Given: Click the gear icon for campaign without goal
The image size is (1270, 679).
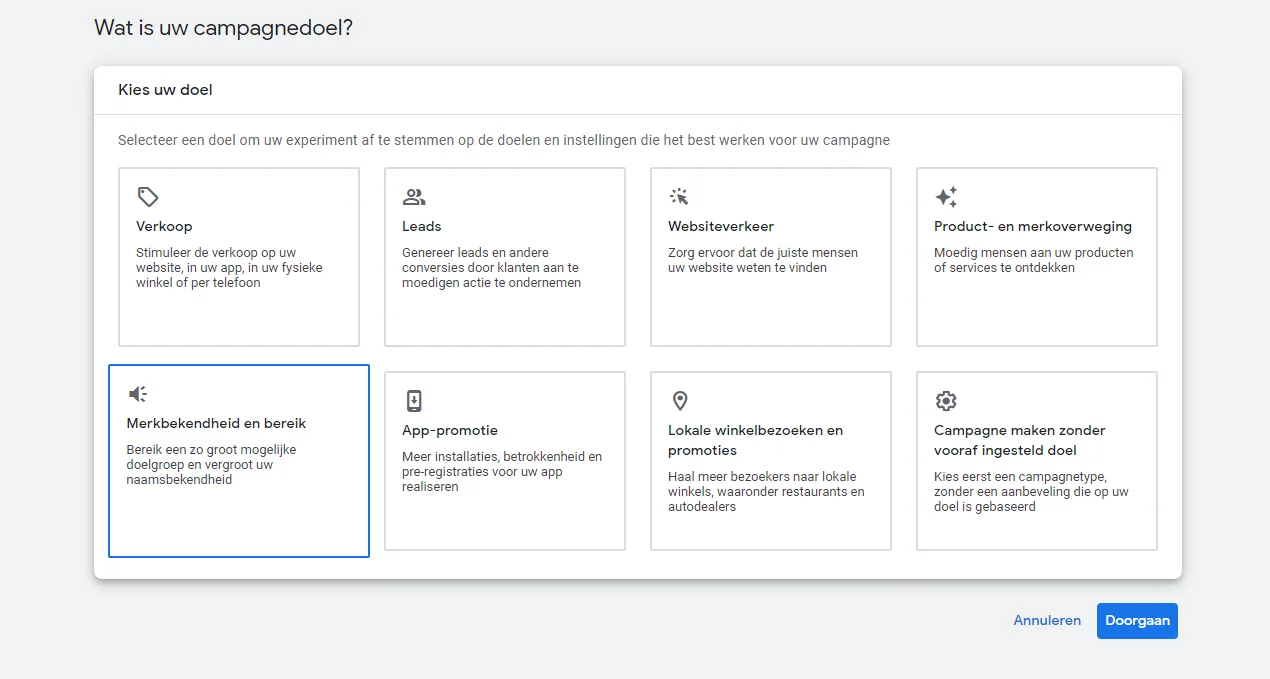Looking at the screenshot, I should [946, 401].
